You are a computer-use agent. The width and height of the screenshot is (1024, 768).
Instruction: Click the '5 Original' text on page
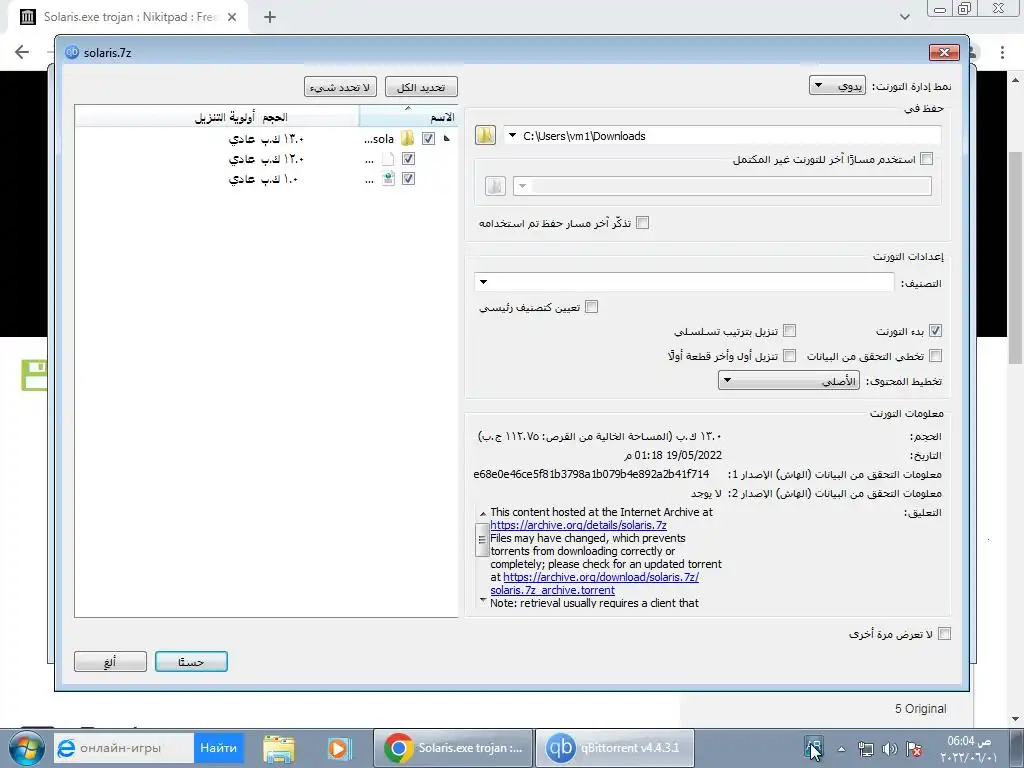click(920, 709)
